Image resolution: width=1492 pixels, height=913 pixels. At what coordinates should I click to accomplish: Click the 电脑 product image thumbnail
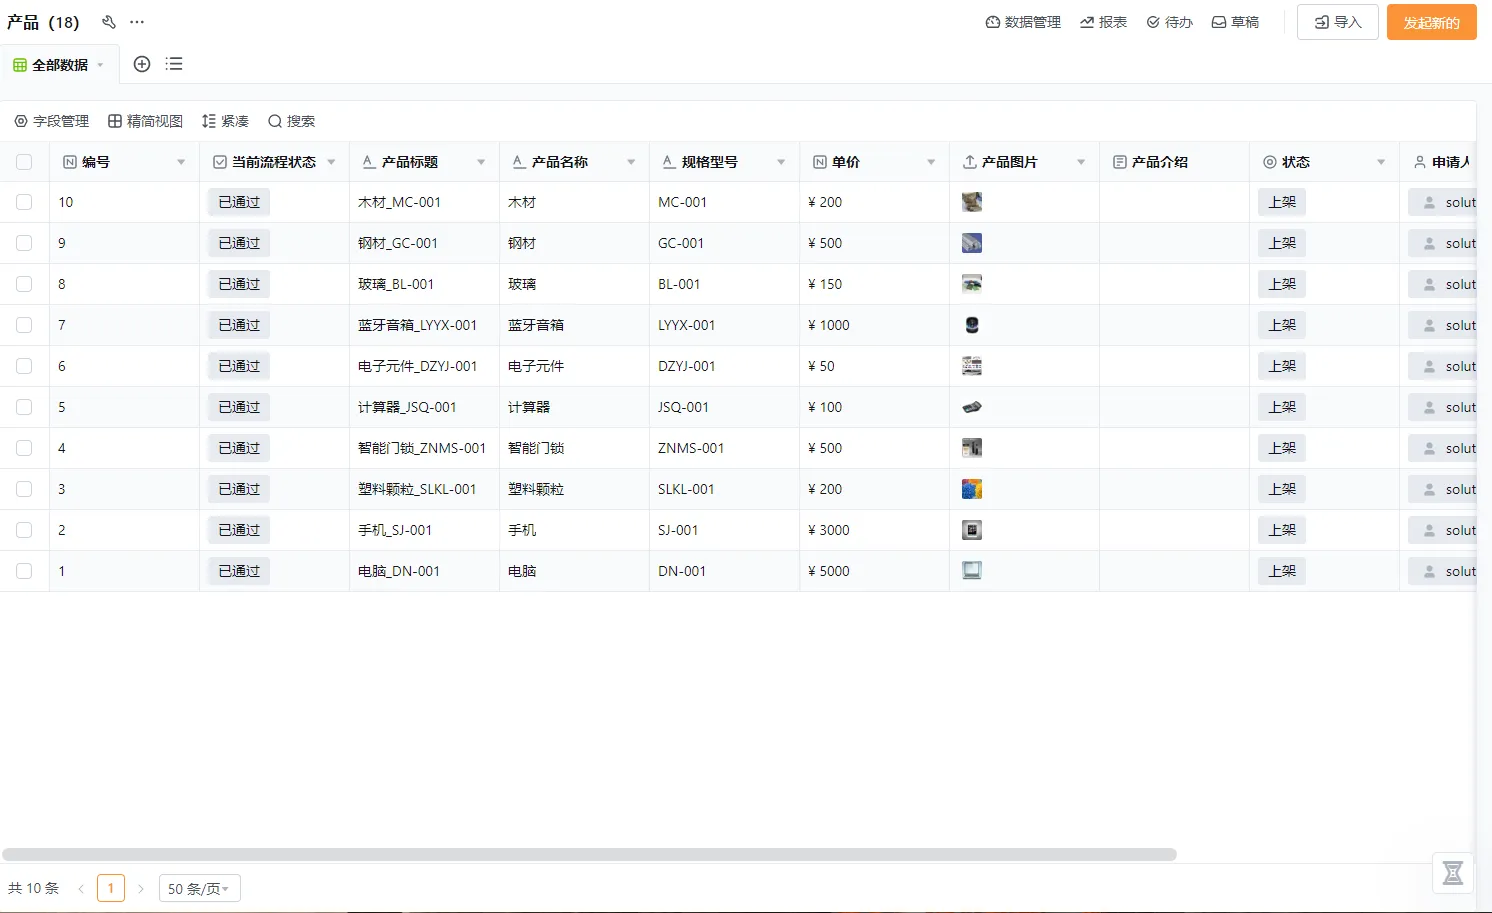point(971,570)
